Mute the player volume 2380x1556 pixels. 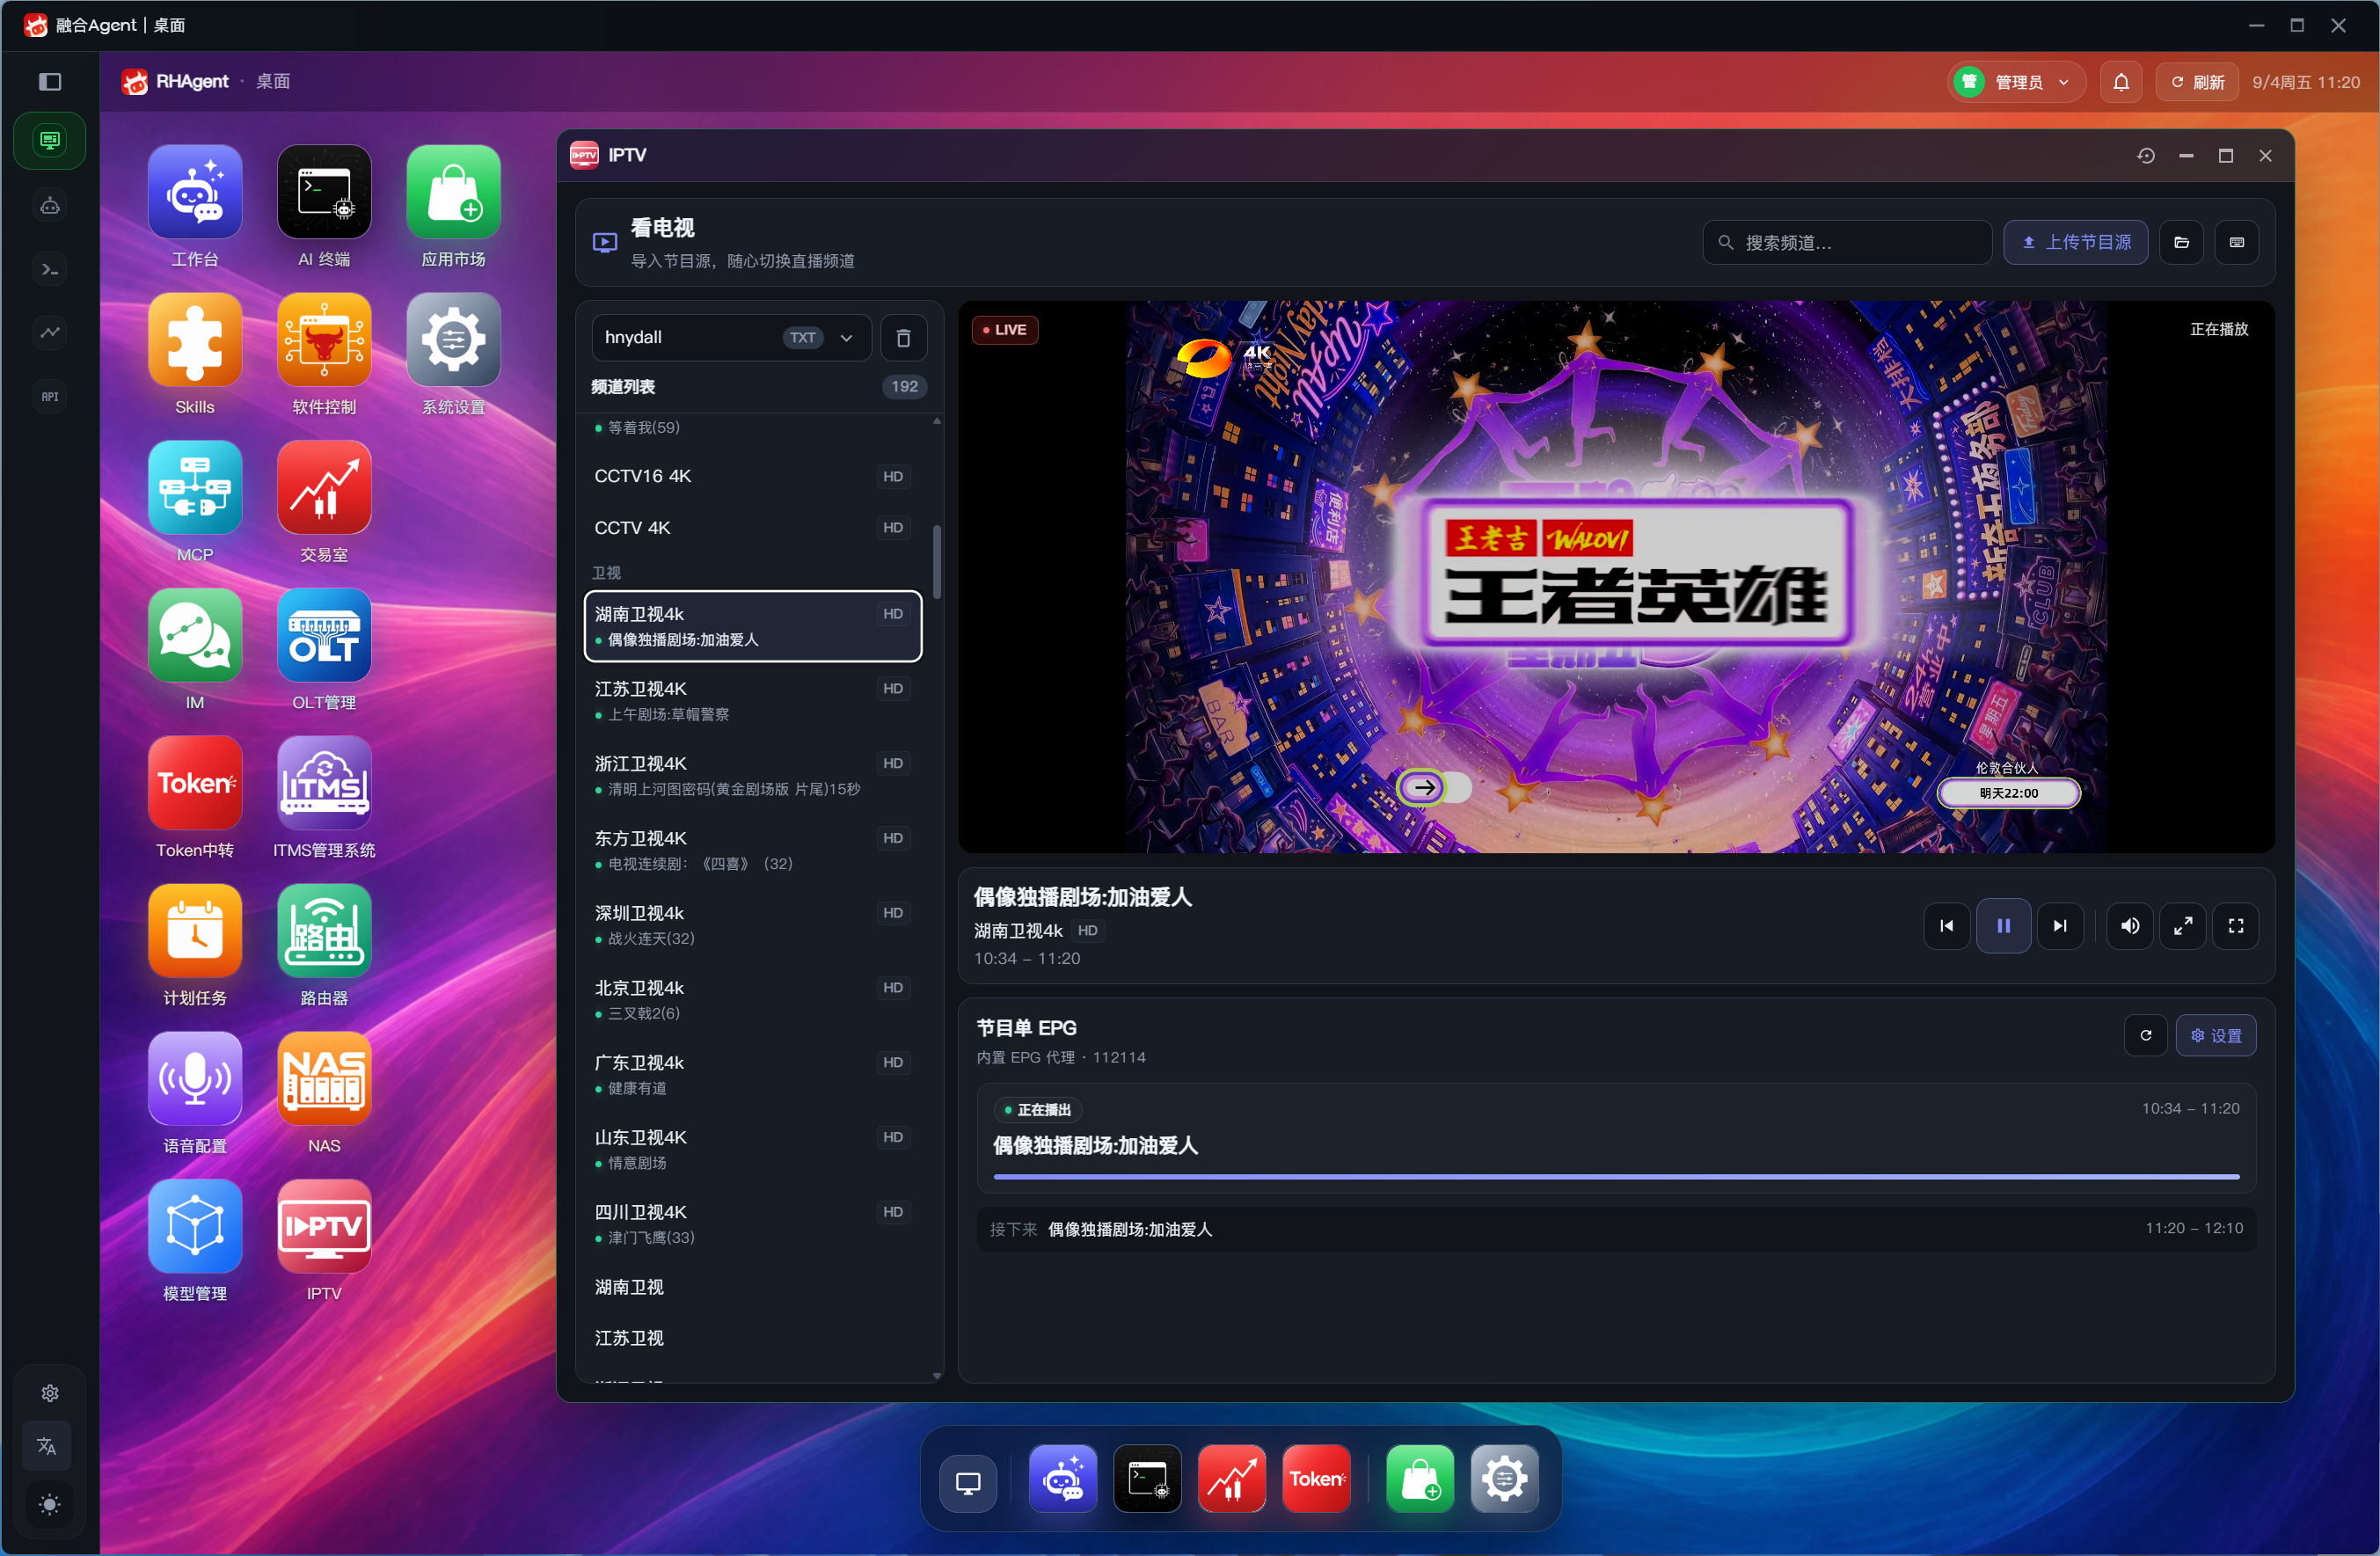click(x=2130, y=926)
